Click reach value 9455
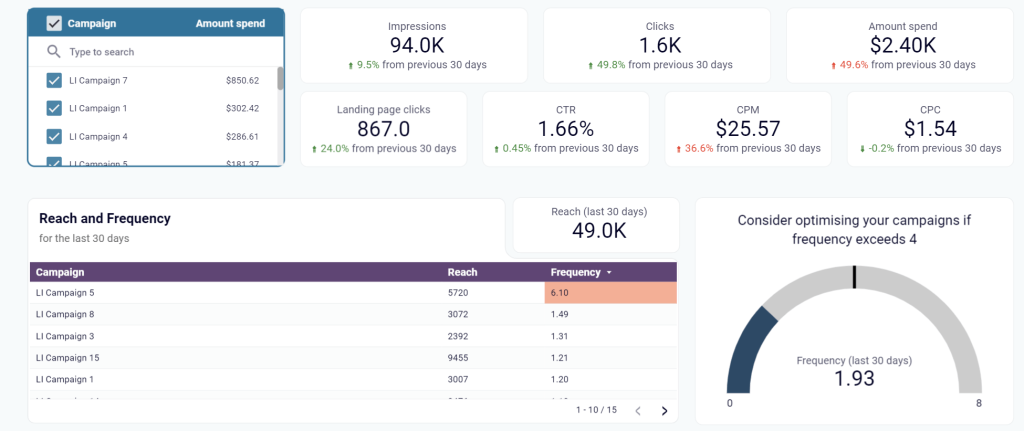 click(x=458, y=358)
